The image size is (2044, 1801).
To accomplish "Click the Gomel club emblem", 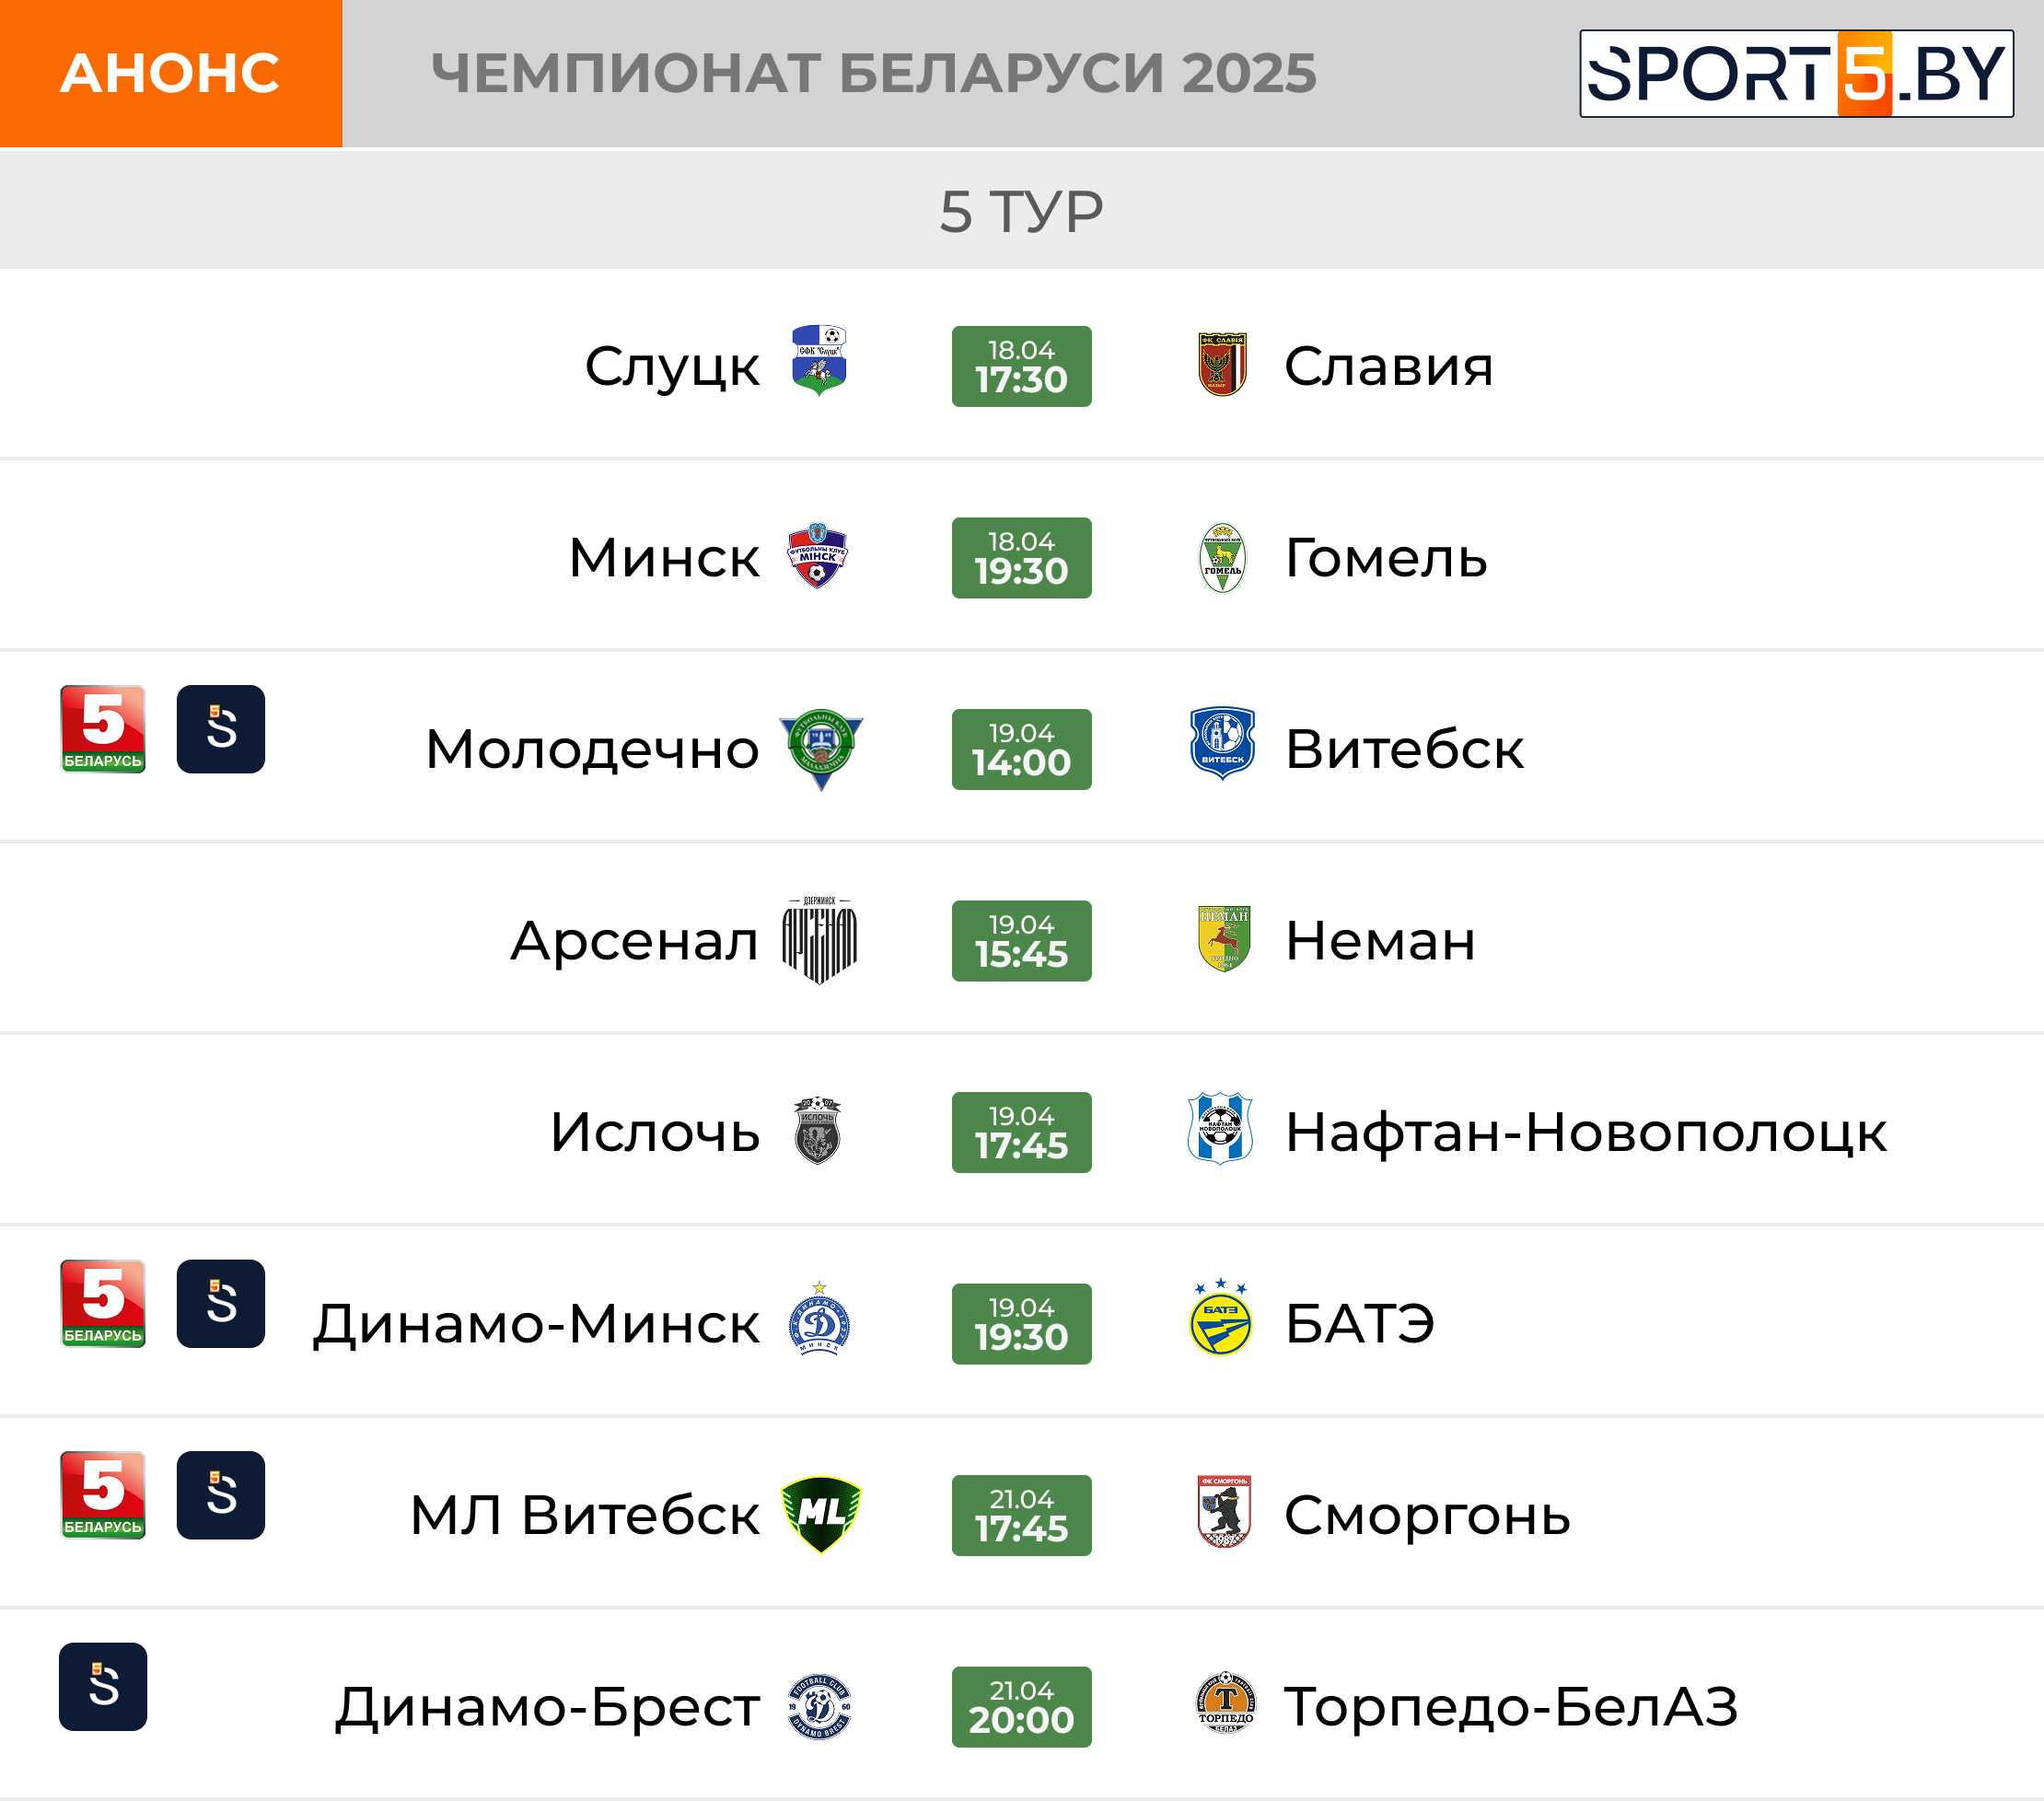I will [x=1222, y=558].
